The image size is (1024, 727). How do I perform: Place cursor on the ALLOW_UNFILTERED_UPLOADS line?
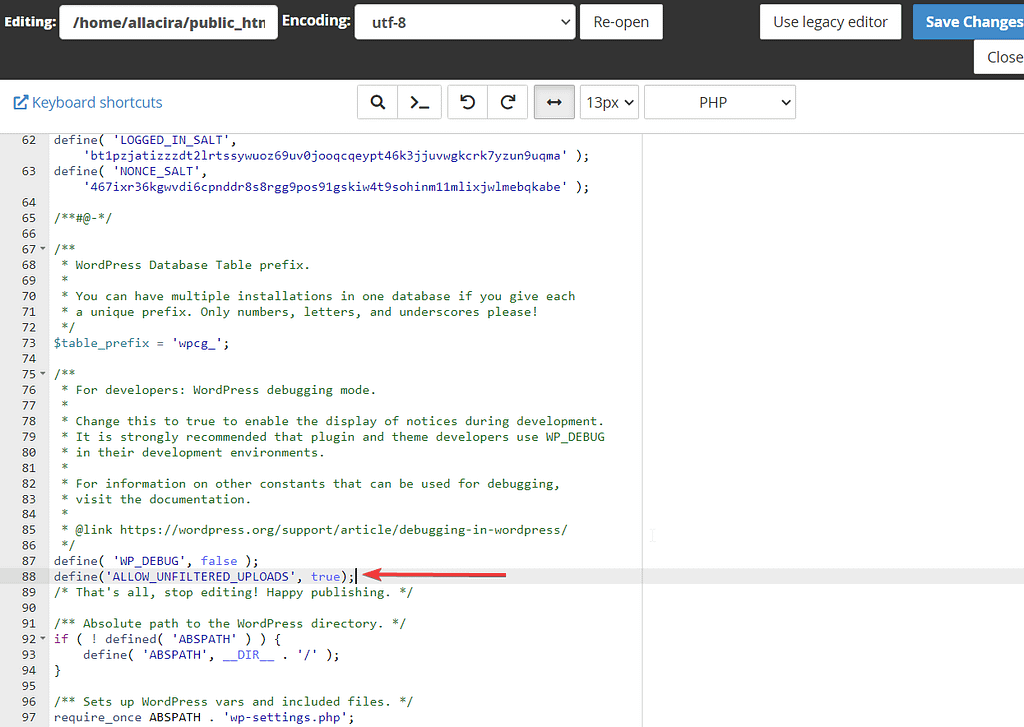(x=200, y=576)
